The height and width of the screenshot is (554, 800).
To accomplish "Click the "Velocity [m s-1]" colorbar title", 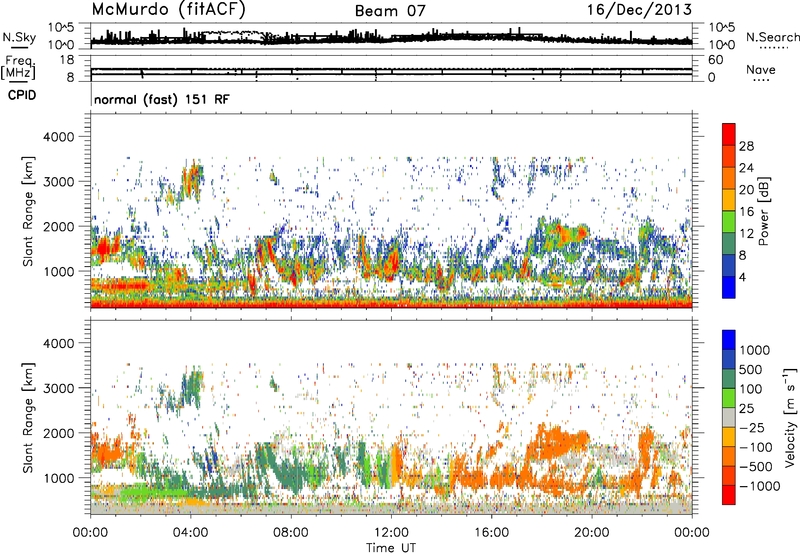I will [790, 417].
